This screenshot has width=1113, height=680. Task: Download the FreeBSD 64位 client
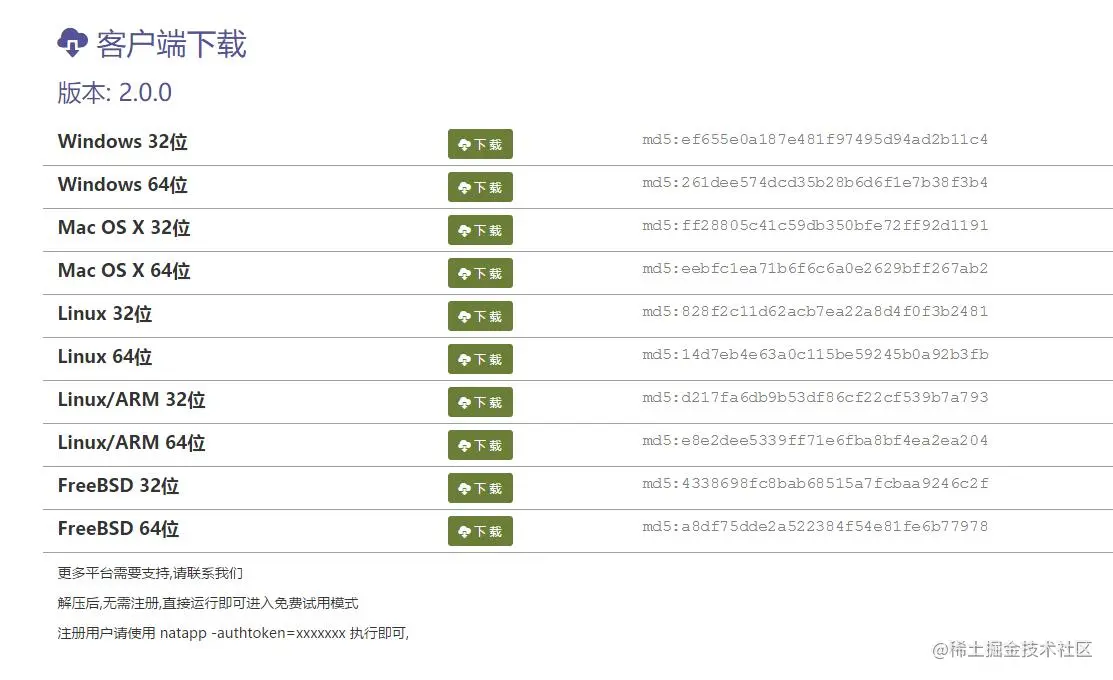click(x=480, y=531)
